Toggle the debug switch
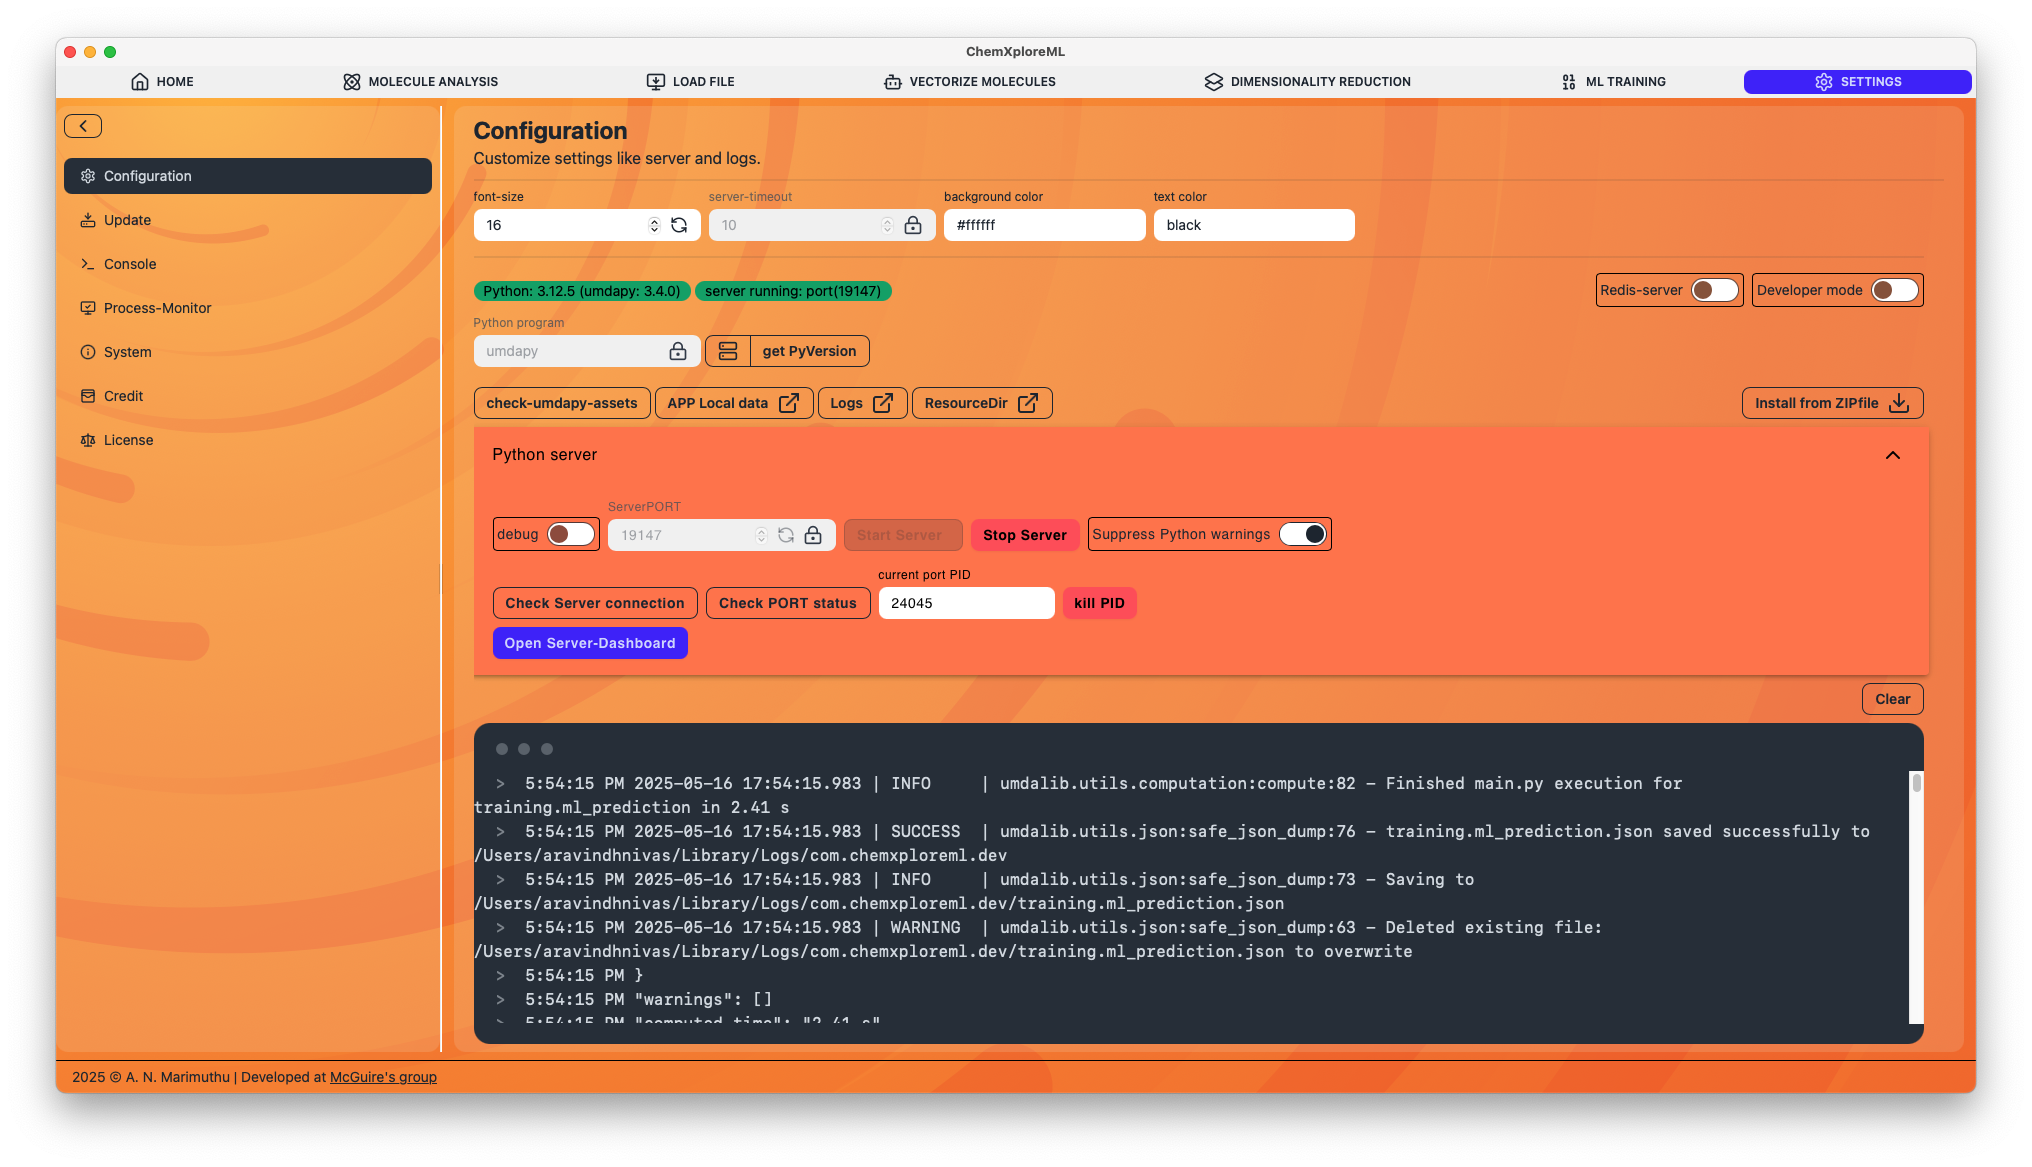The width and height of the screenshot is (2032, 1167). click(x=571, y=534)
